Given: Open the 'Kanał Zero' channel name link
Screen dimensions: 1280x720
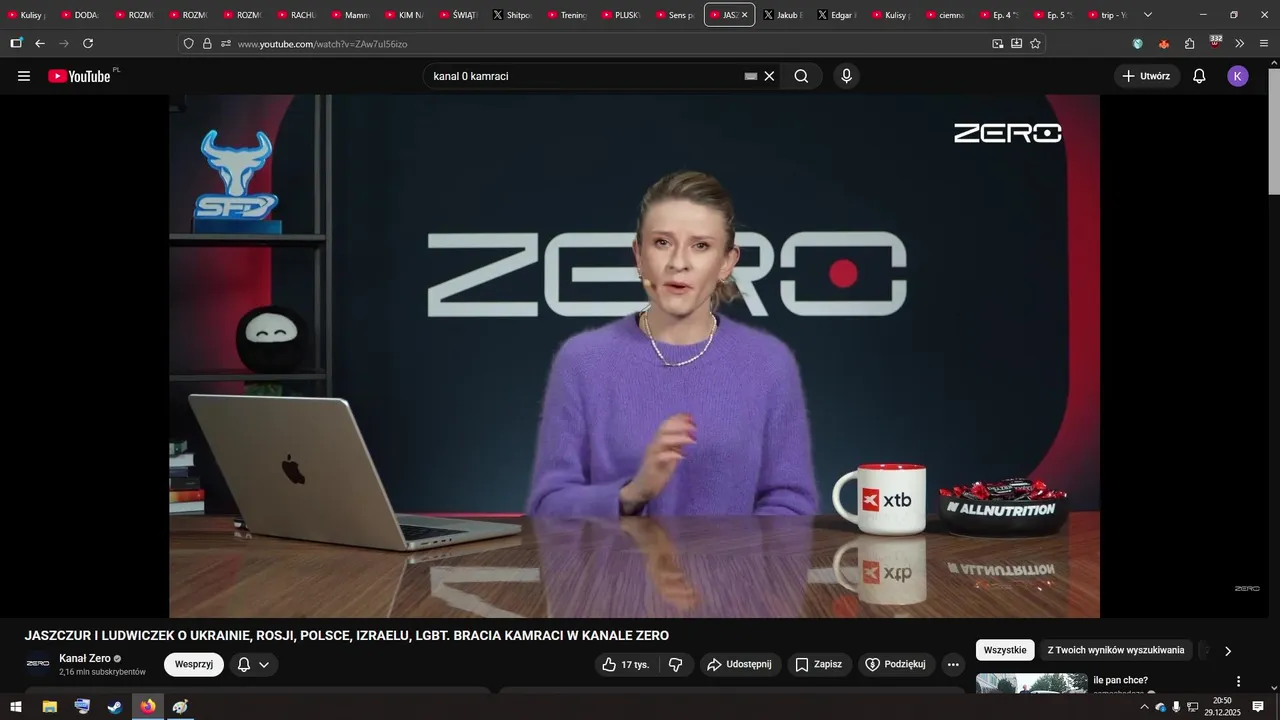Looking at the screenshot, I should 85,658.
